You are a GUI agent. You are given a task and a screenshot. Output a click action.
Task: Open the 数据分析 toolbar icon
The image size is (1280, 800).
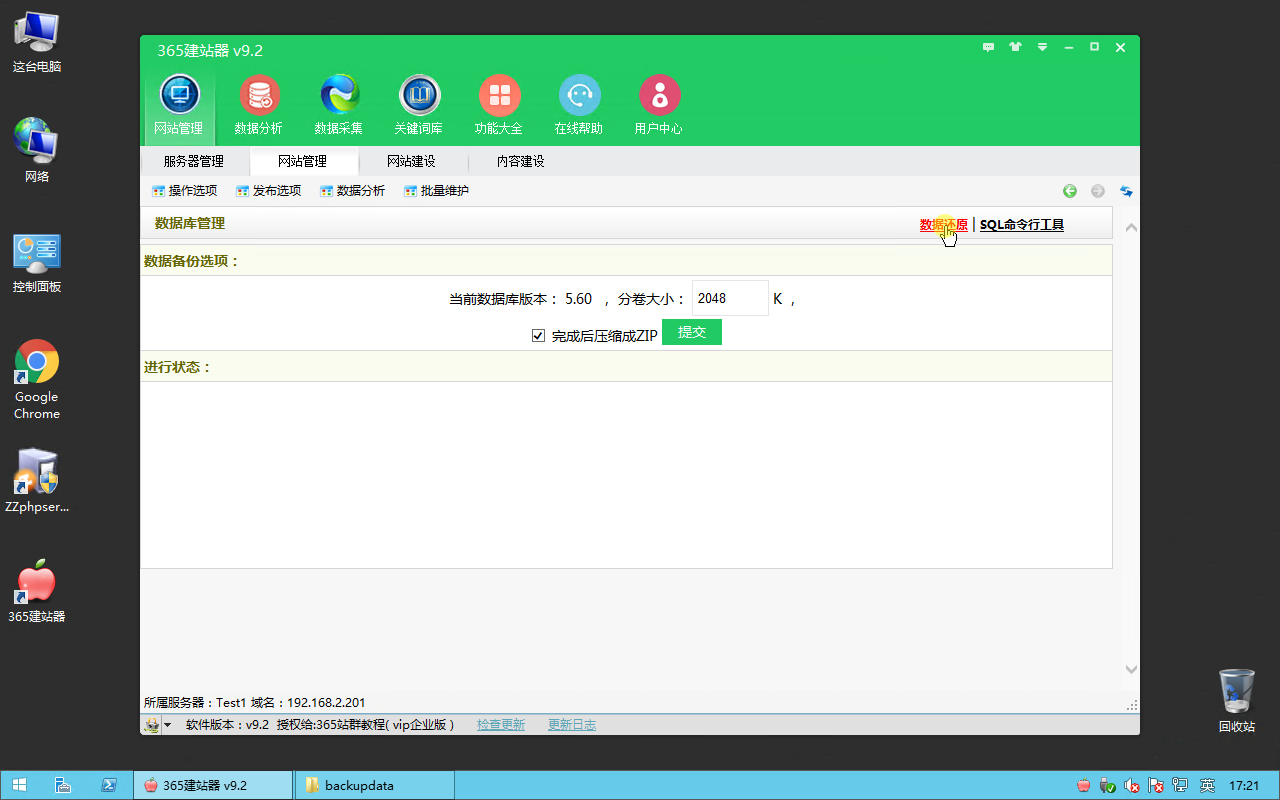coord(259,105)
